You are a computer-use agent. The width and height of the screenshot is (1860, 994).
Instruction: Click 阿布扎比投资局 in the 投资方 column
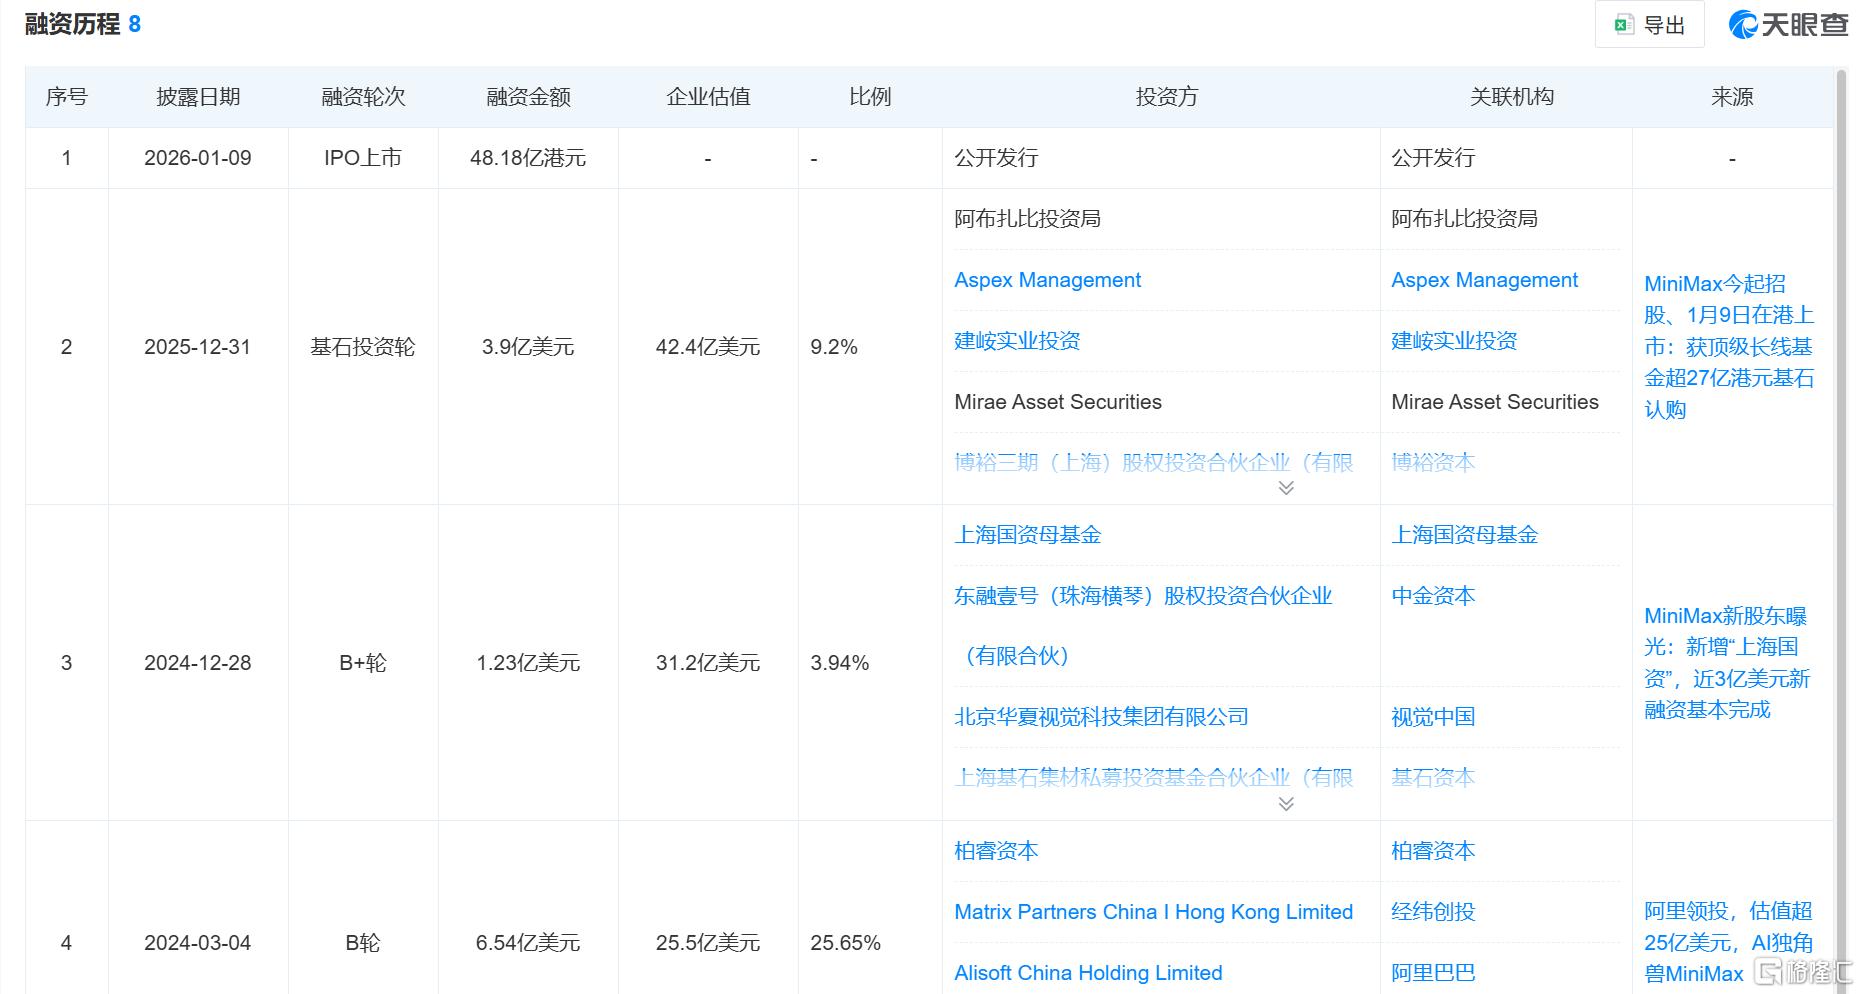(x=1027, y=219)
